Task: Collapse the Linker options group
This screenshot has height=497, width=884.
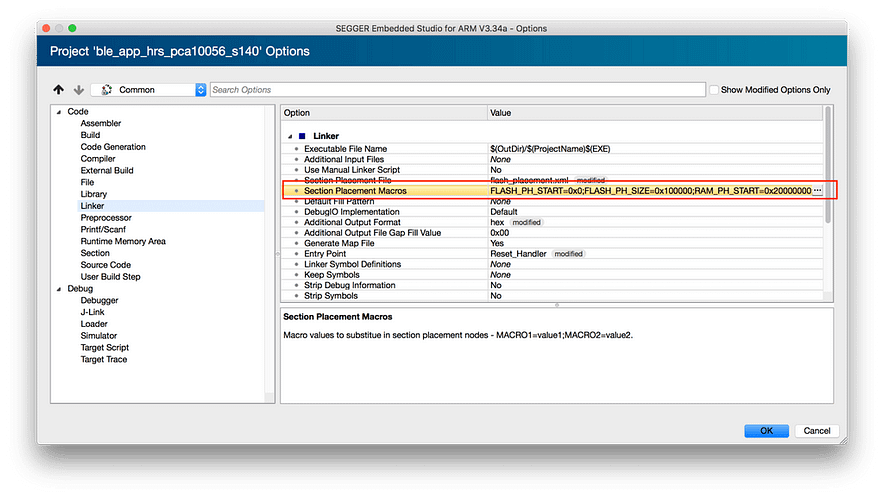Action: 290,136
